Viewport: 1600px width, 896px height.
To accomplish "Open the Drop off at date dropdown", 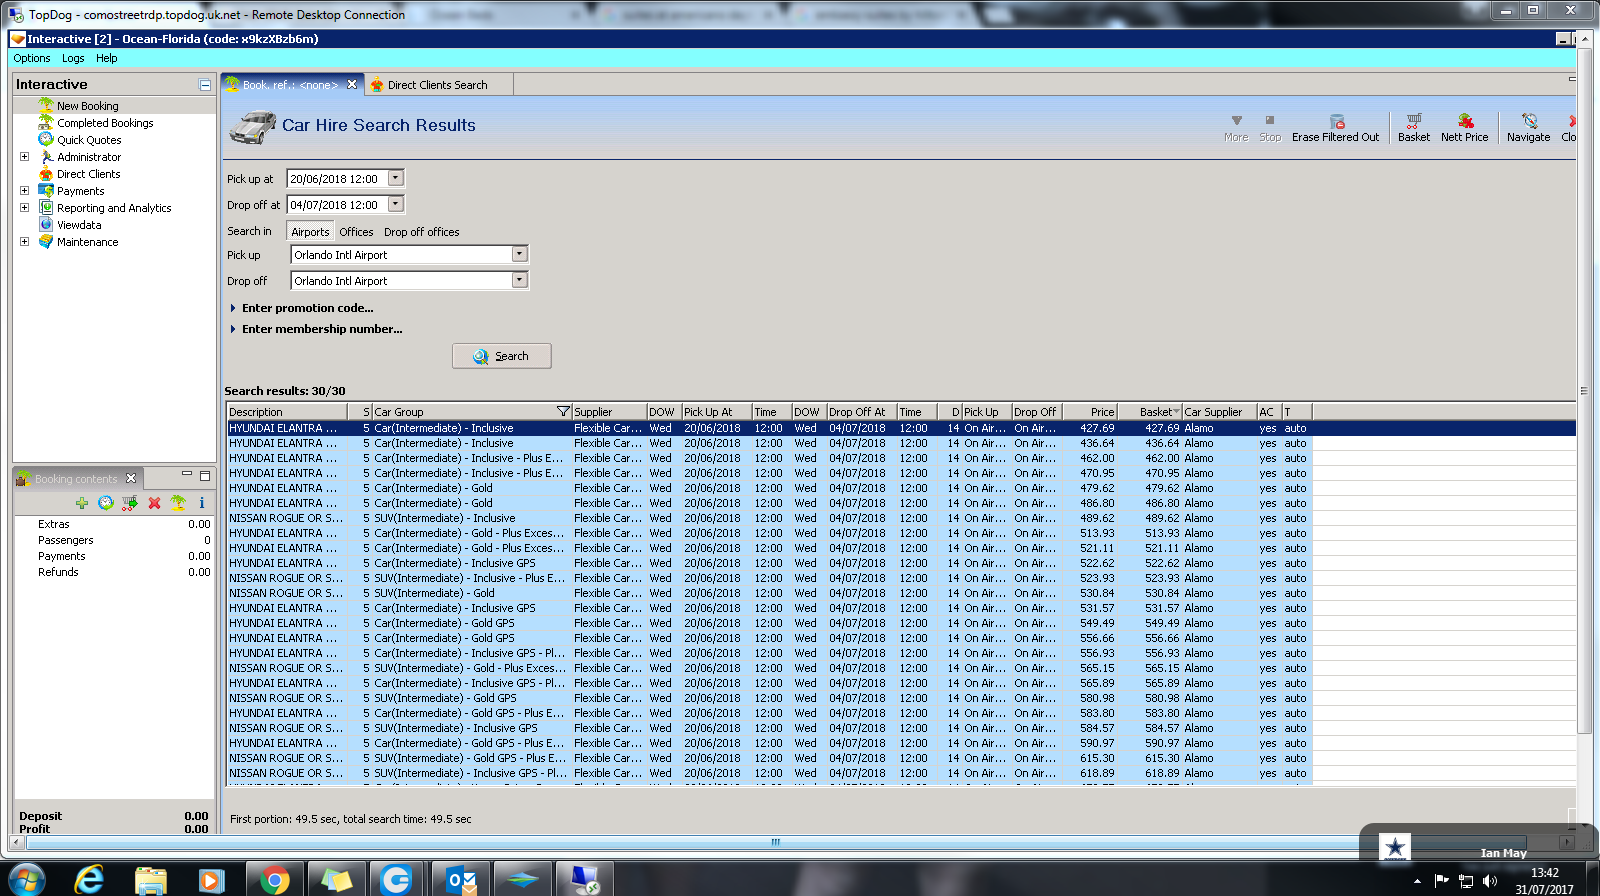I will click(396, 204).
